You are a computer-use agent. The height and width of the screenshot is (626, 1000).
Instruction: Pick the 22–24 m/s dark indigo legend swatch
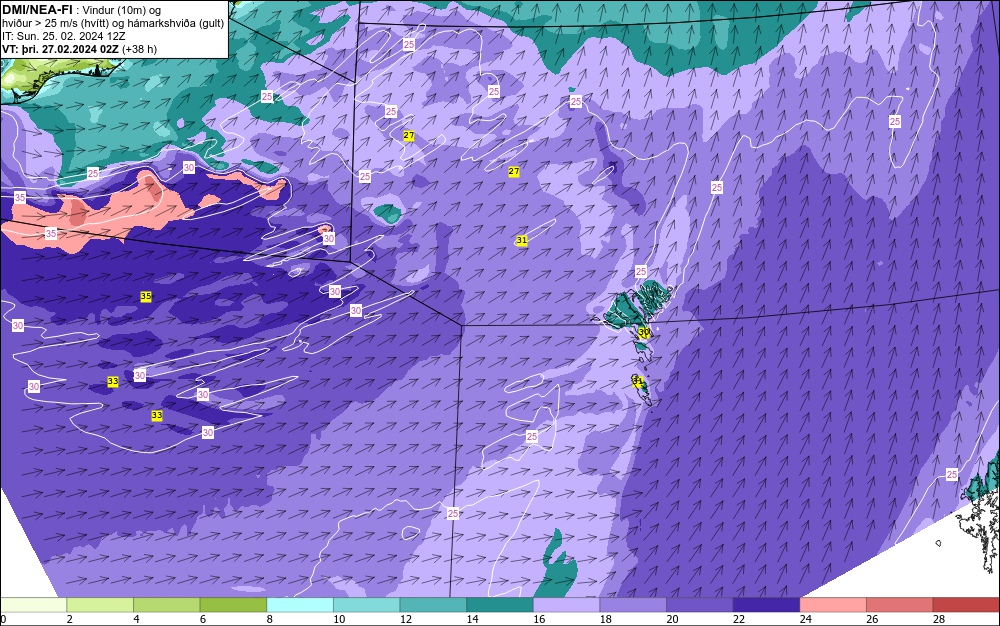point(766,605)
